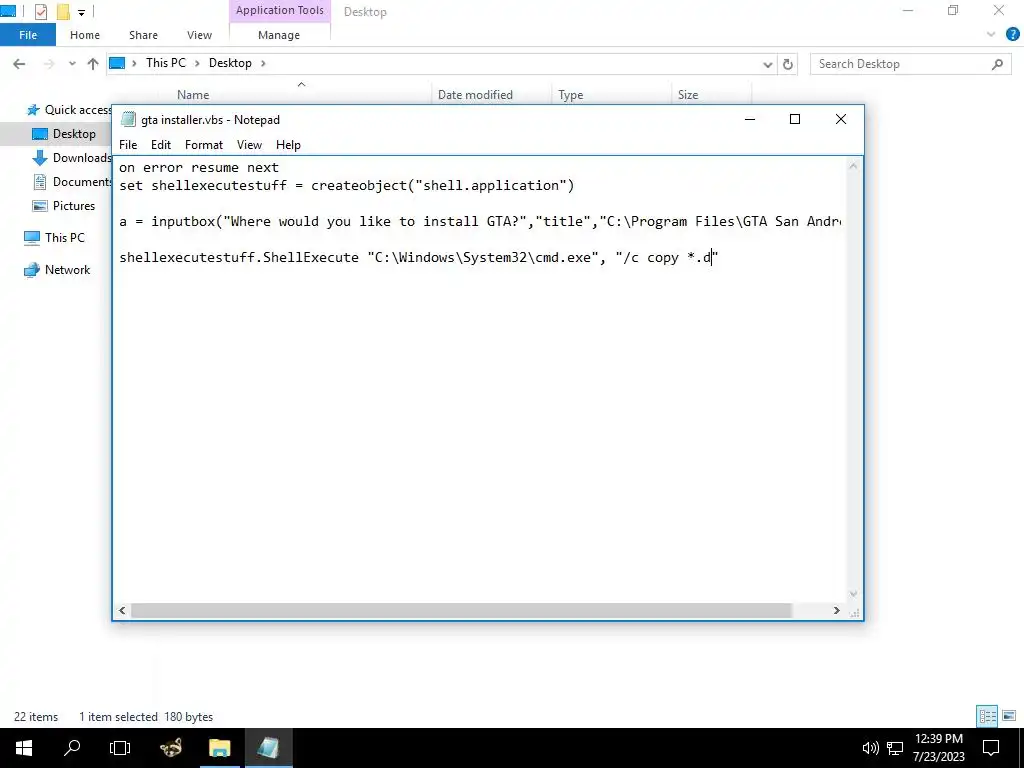Open the Action Center notifications icon
This screenshot has width=1024, height=768.
click(x=991, y=748)
